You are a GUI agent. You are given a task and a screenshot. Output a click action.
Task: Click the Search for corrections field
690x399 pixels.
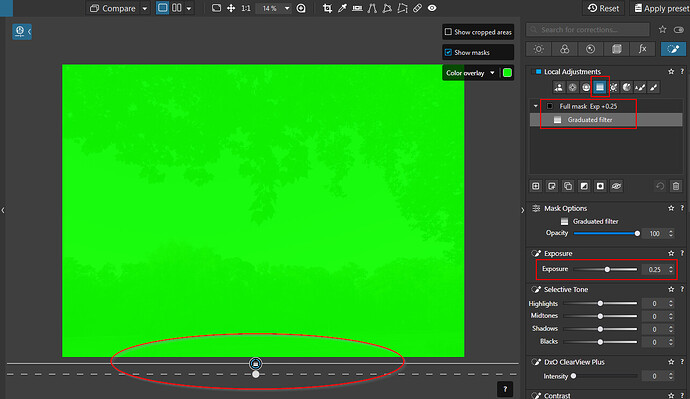[588, 29]
